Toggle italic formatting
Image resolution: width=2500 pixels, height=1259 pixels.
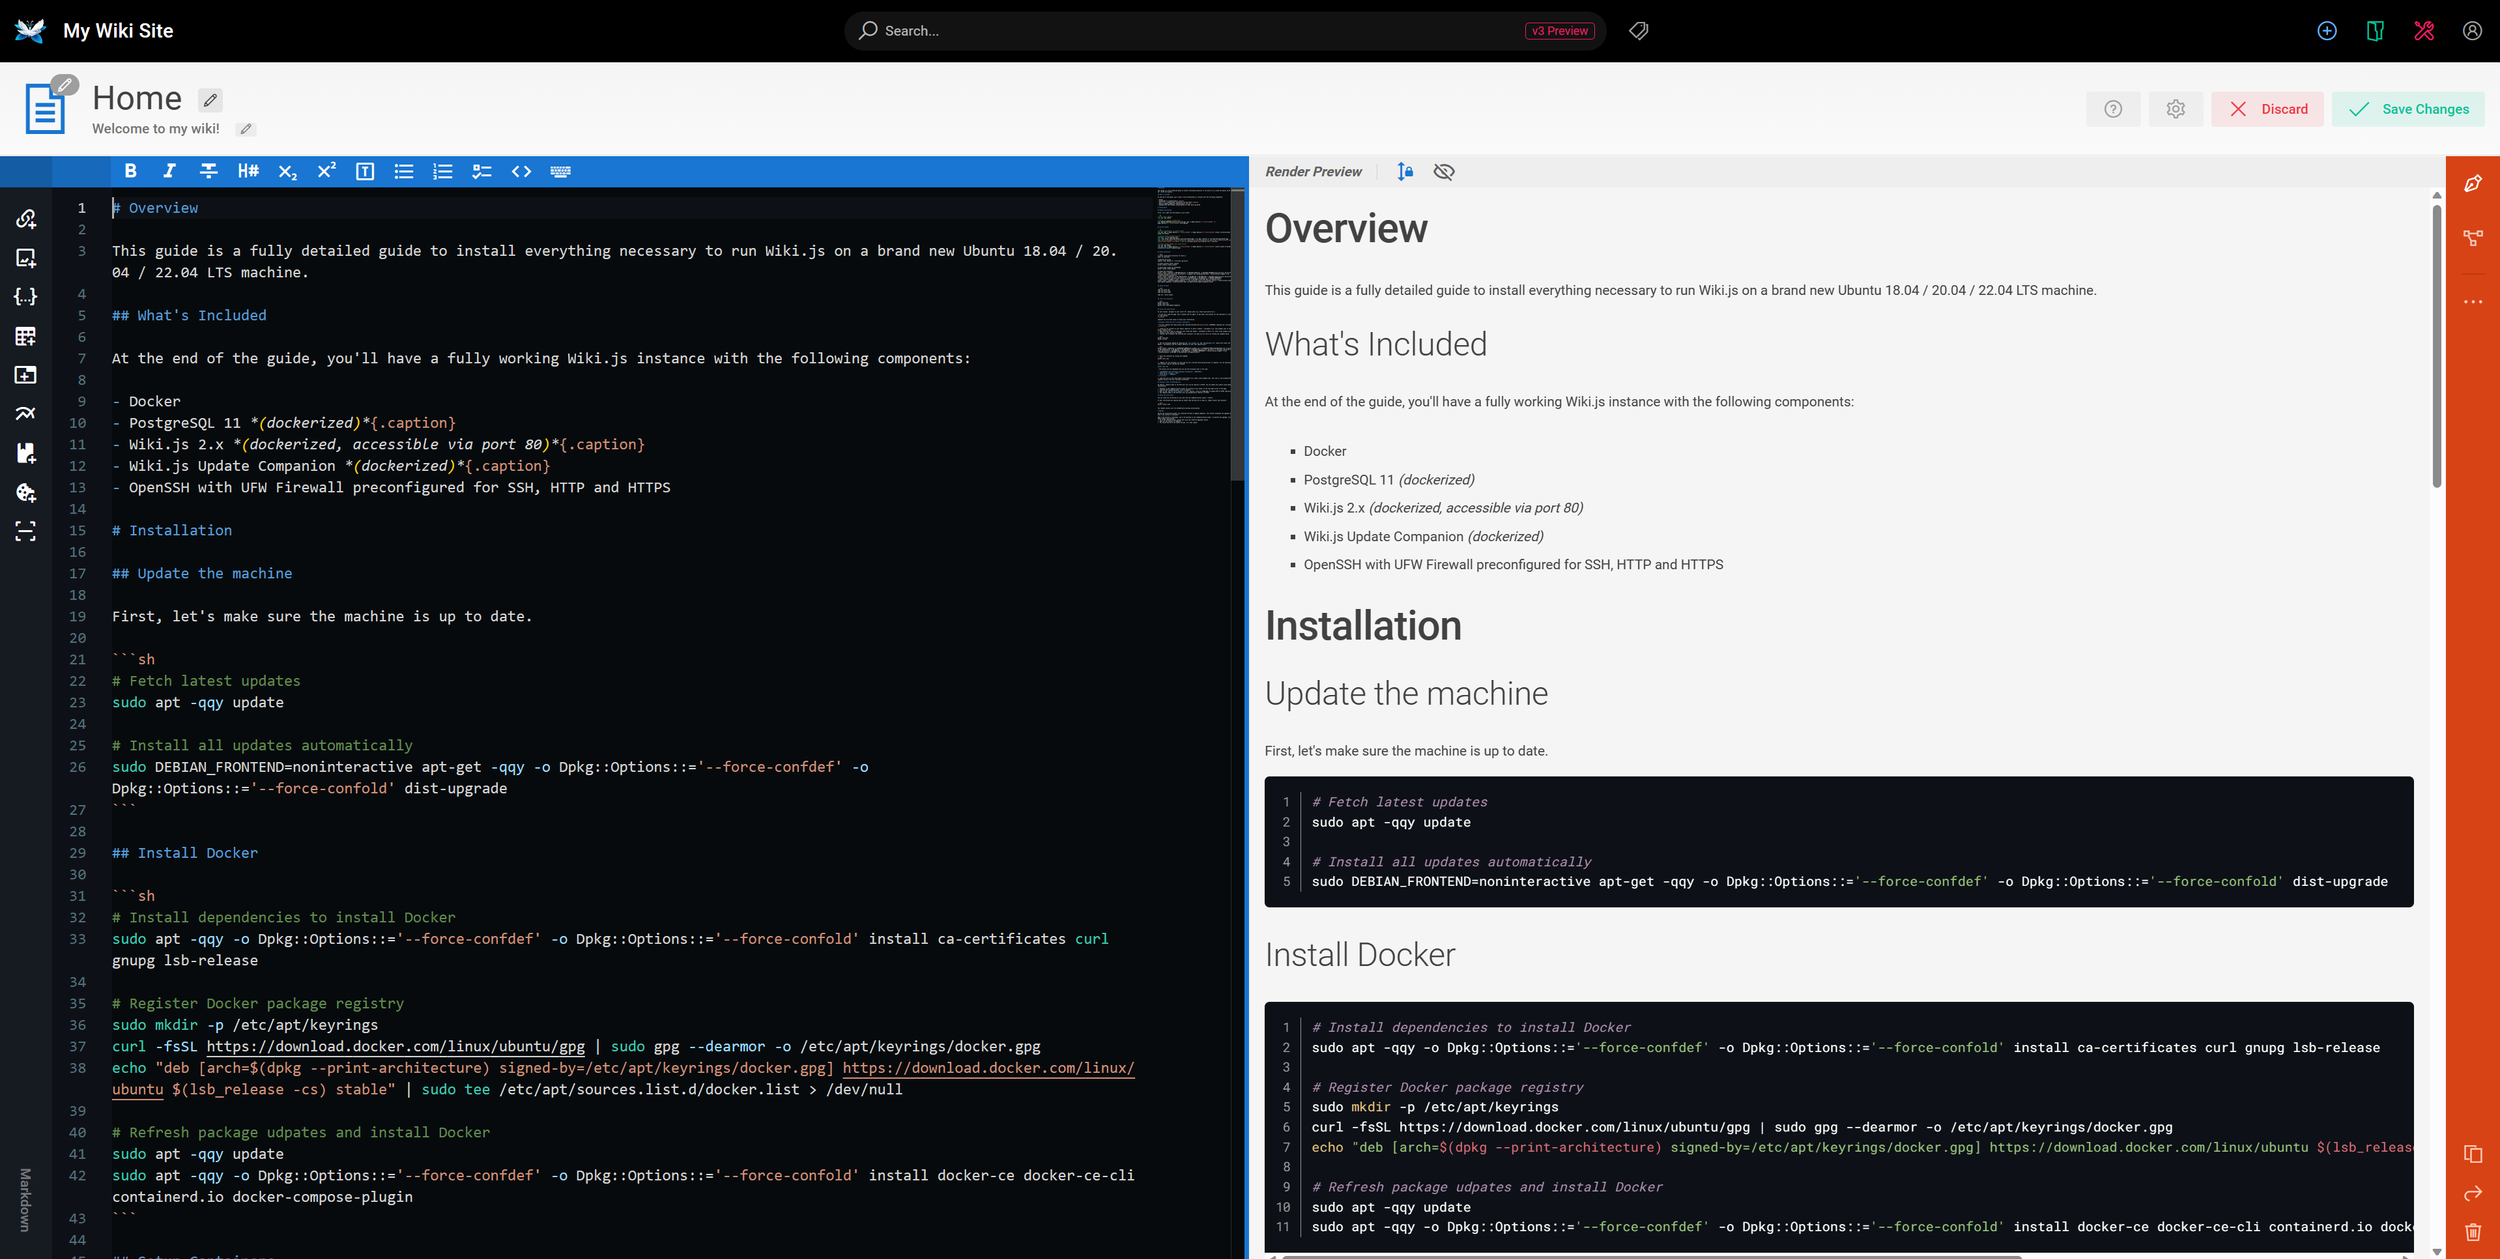168,171
